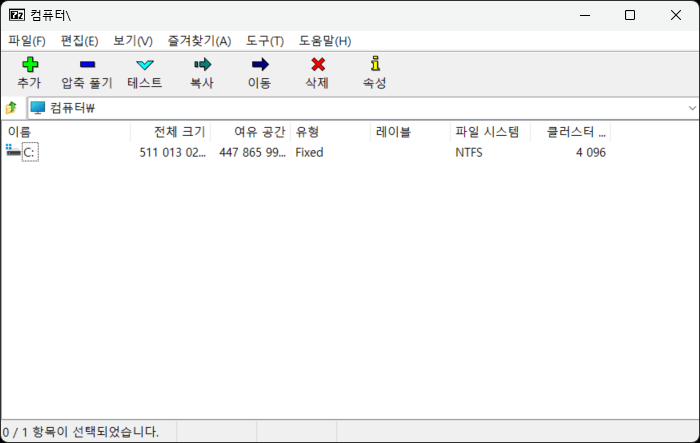Select the C: drive entry
Screen dimensions: 700x443
click(x=30, y=152)
